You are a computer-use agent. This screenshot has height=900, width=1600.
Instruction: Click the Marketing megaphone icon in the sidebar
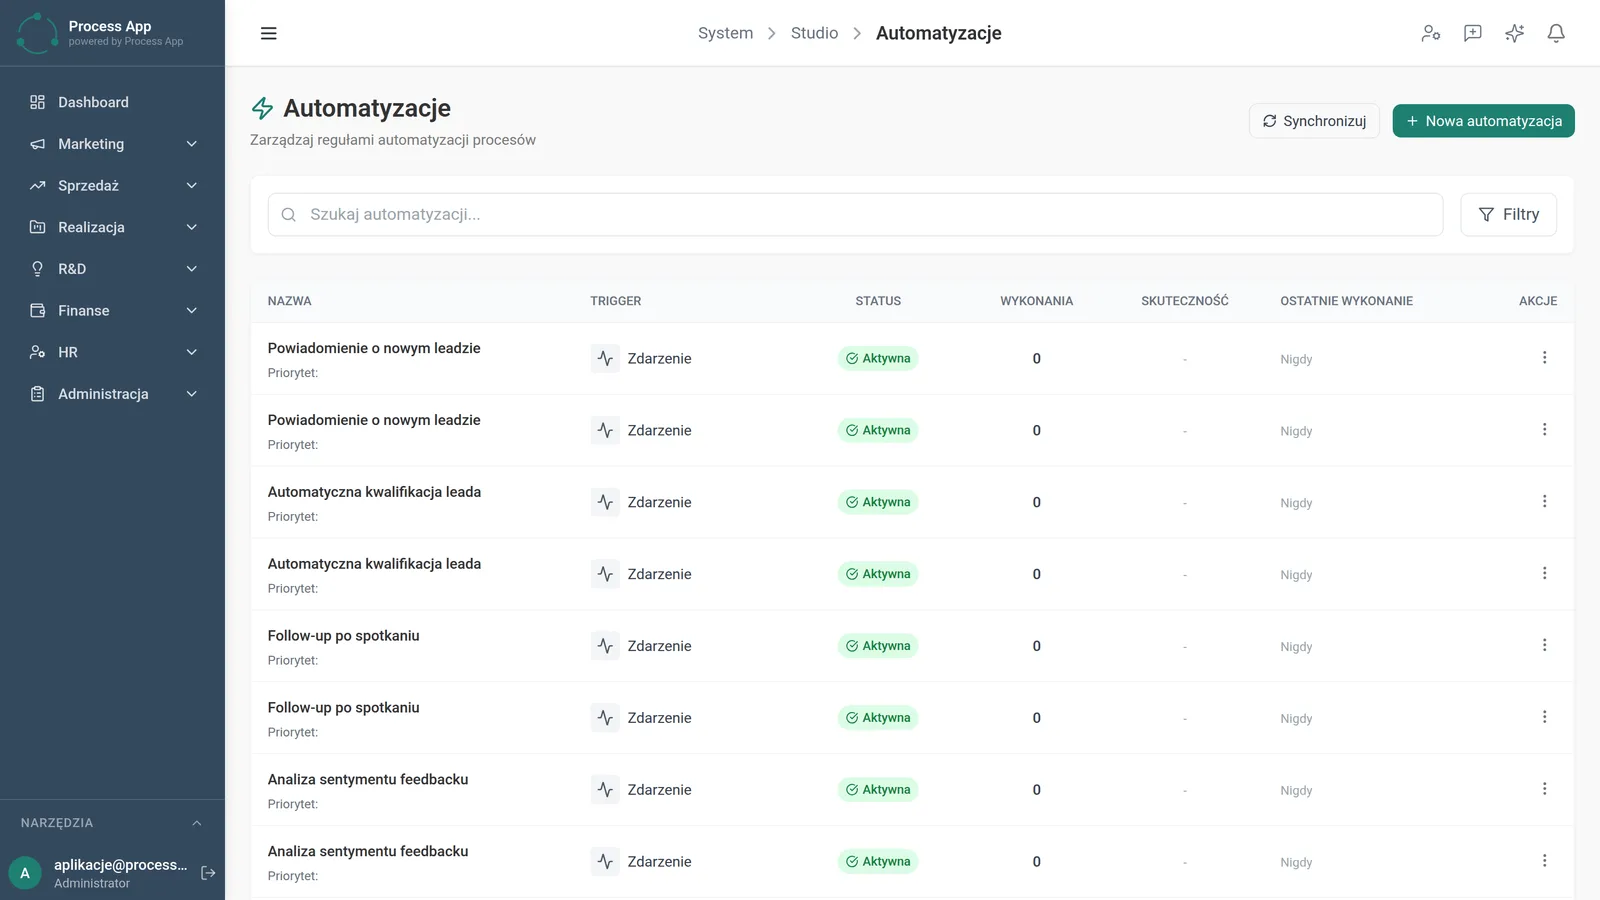[37, 144]
